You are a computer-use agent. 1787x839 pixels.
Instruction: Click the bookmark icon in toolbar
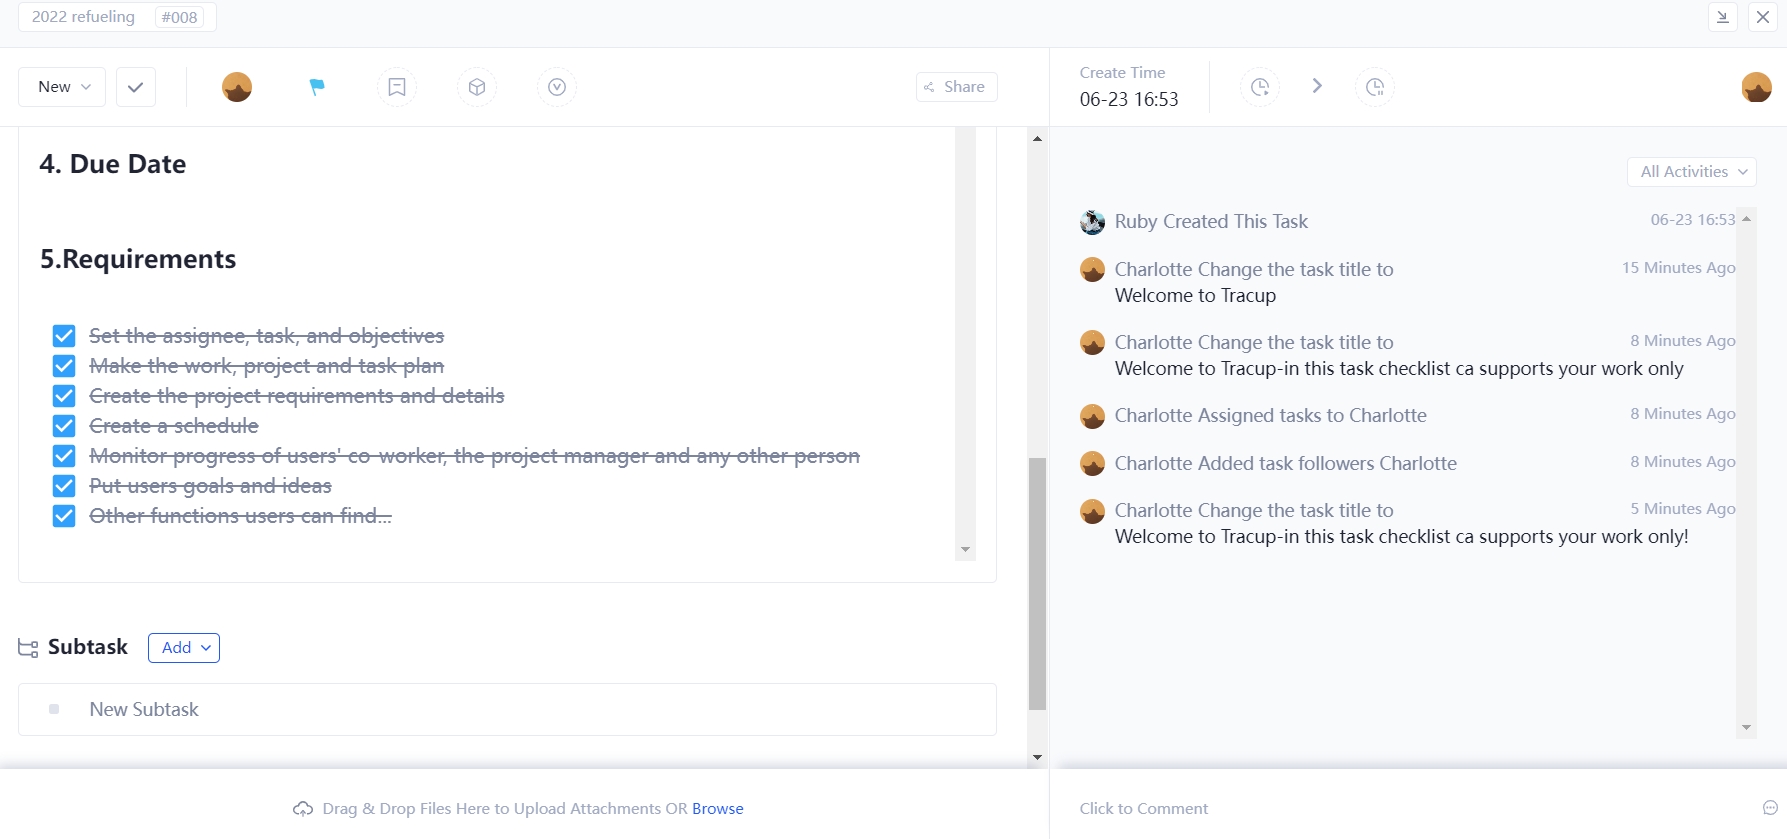click(x=397, y=87)
